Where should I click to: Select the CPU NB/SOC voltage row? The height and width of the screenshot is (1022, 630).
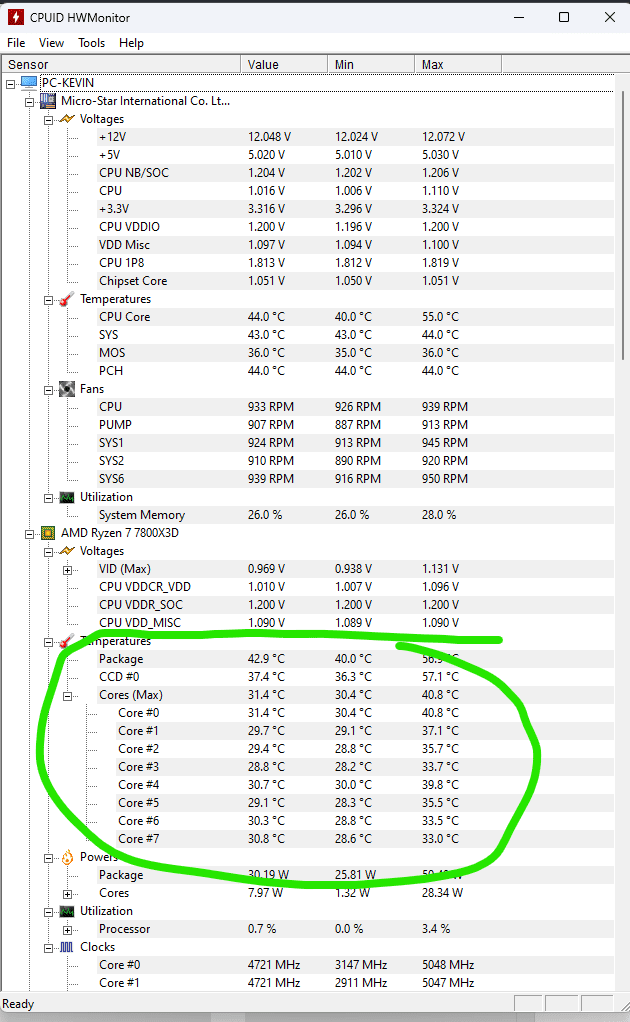point(355,173)
